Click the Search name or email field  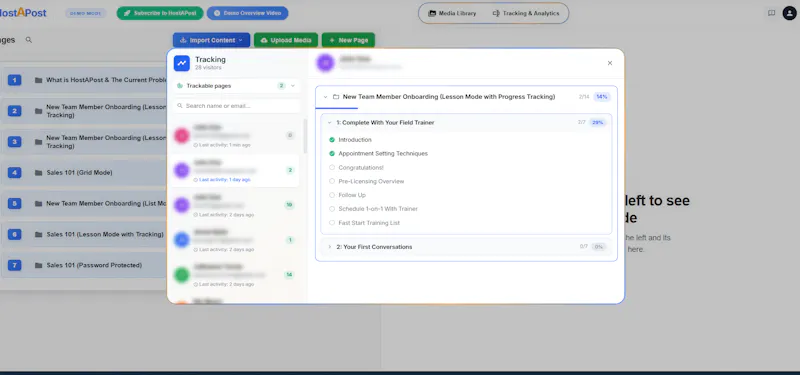click(236, 106)
